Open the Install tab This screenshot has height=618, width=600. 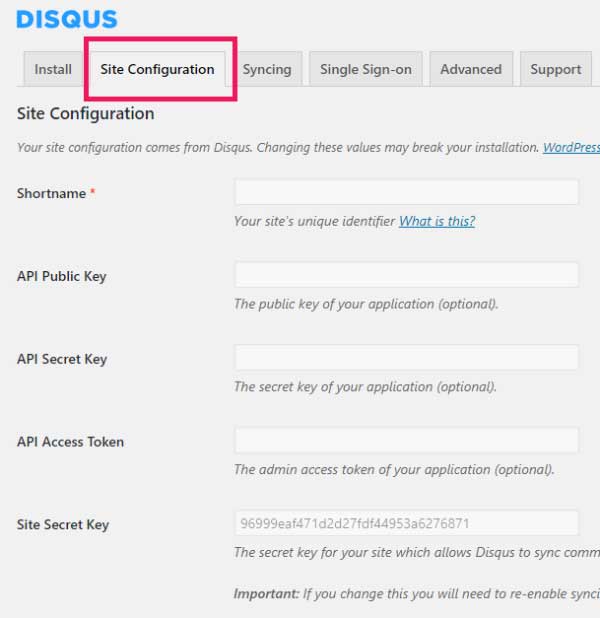tap(53, 69)
